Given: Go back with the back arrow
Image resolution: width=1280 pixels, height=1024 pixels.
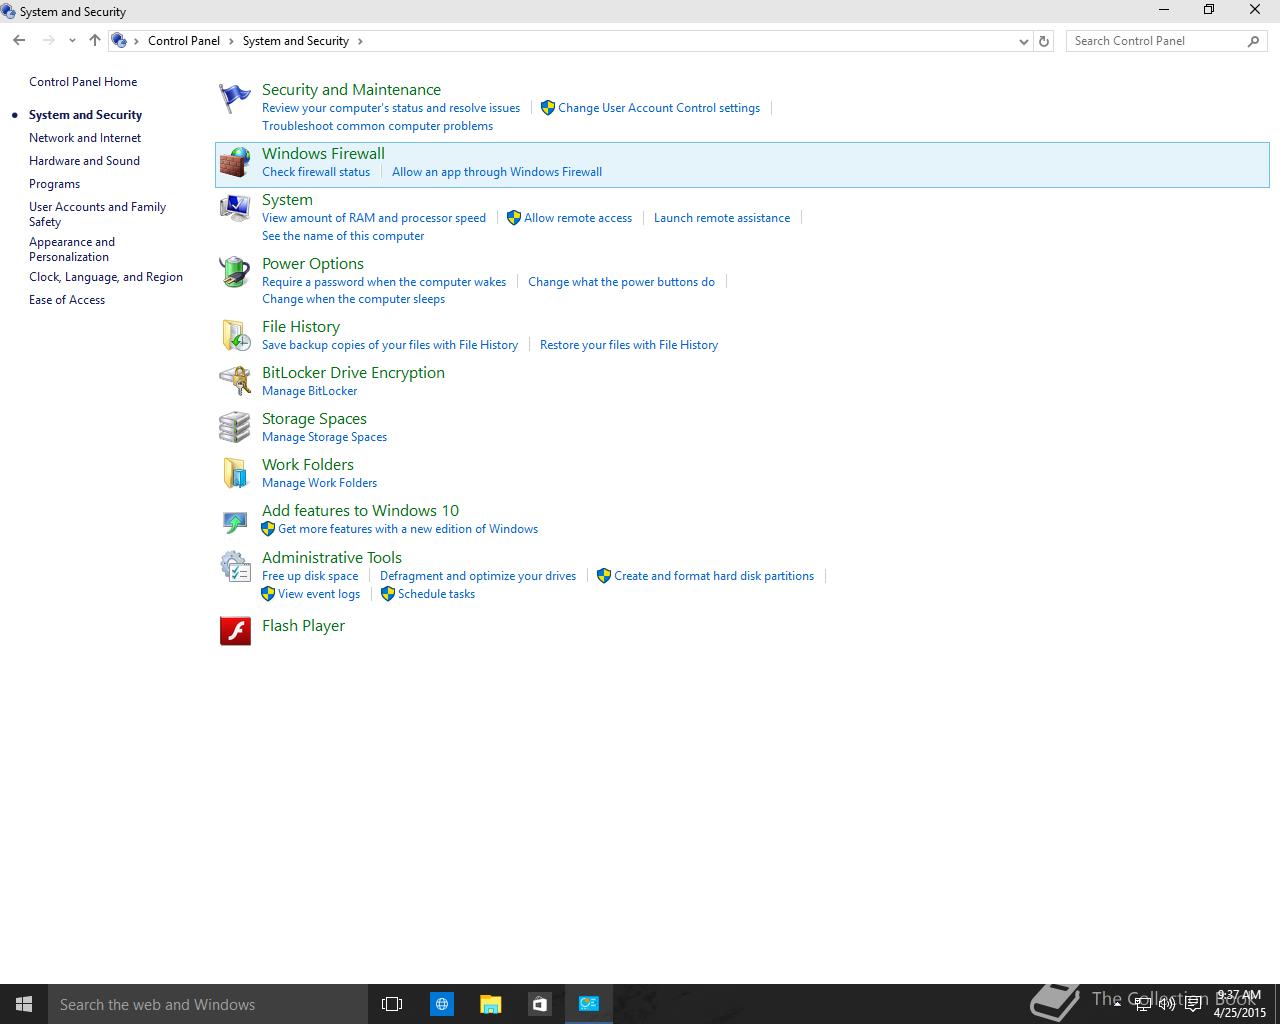Looking at the screenshot, I should click(19, 41).
